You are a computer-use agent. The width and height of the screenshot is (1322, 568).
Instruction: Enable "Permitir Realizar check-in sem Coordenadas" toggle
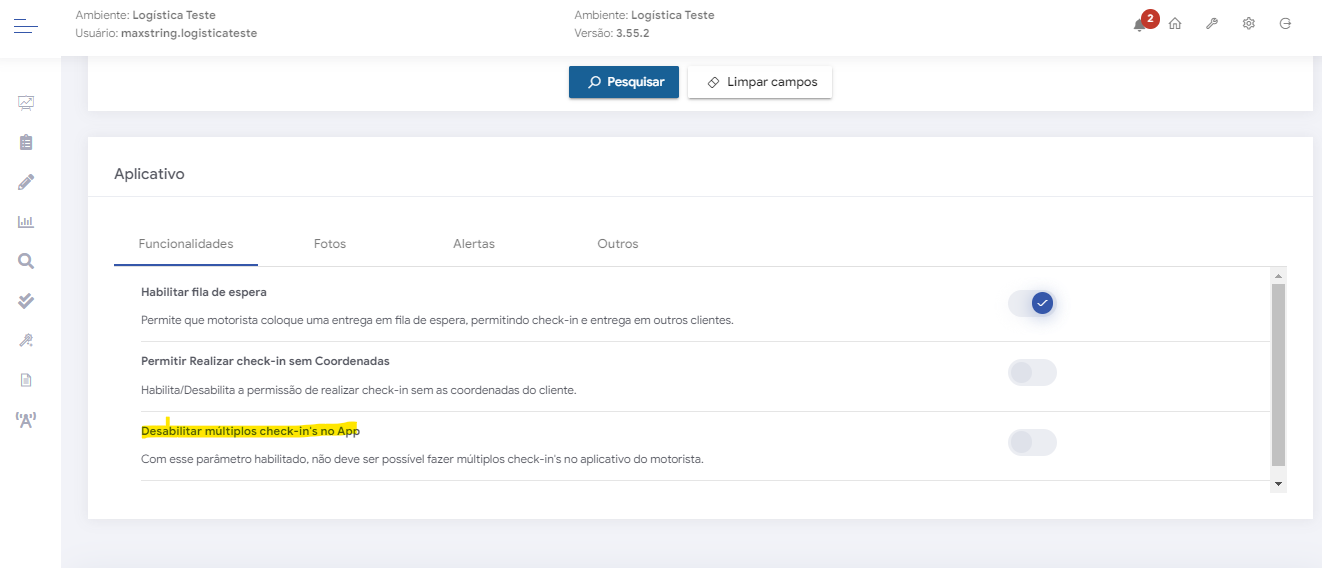point(1032,373)
